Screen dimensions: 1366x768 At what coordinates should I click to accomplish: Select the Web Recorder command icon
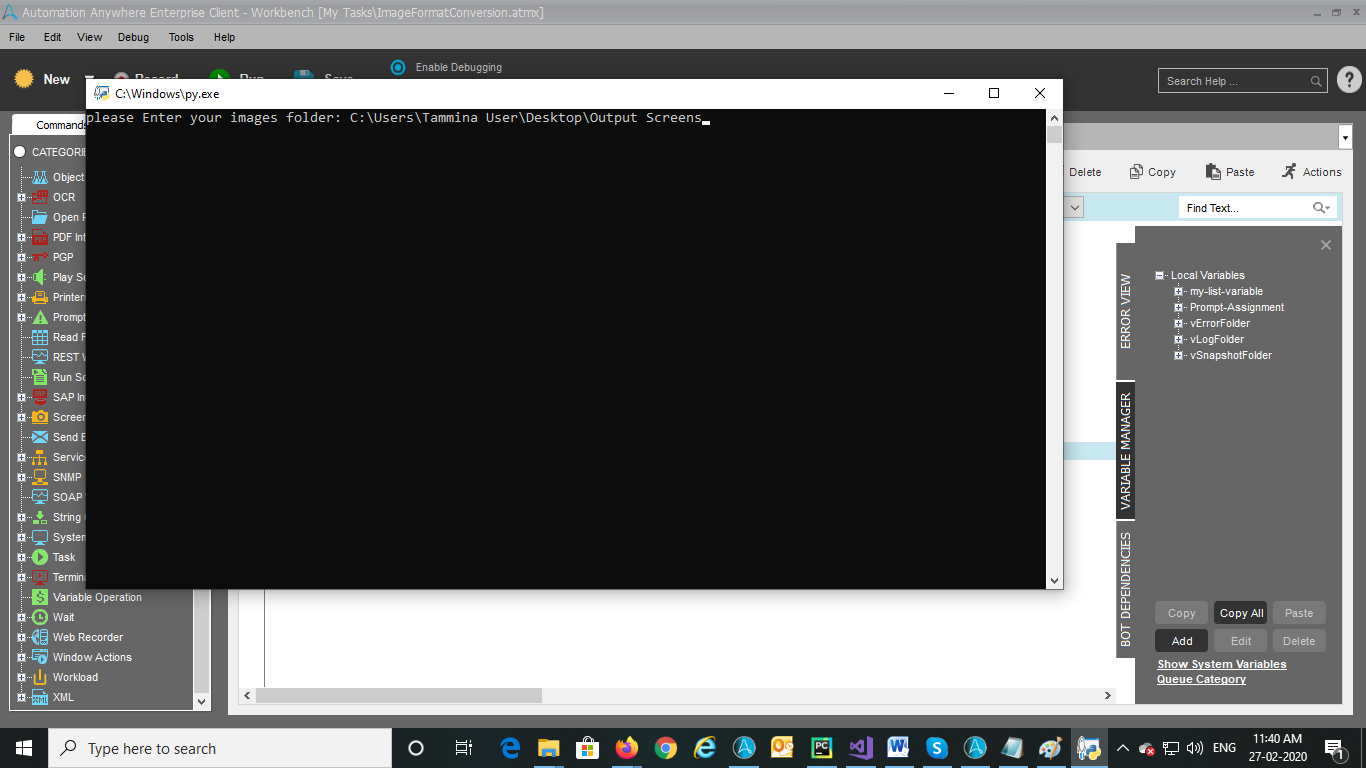[x=40, y=637]
